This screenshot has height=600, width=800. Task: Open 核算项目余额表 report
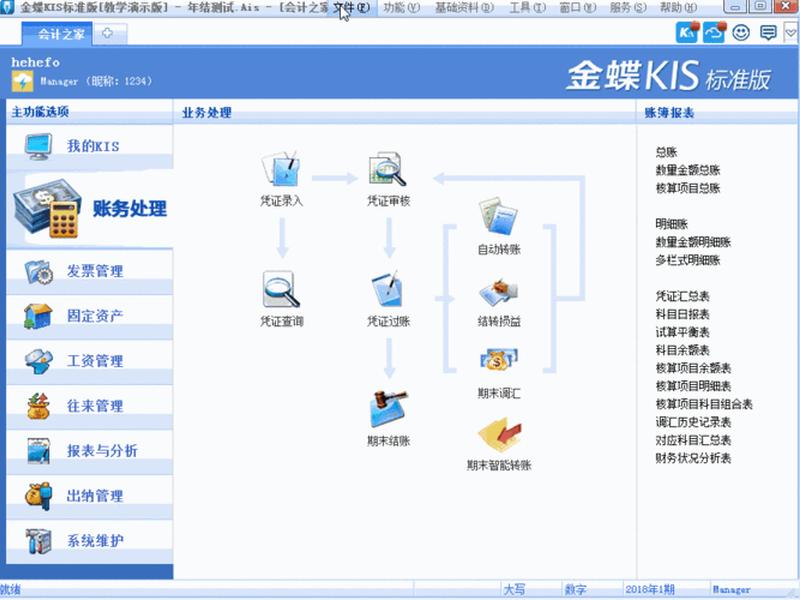click(x=693, y=368)
